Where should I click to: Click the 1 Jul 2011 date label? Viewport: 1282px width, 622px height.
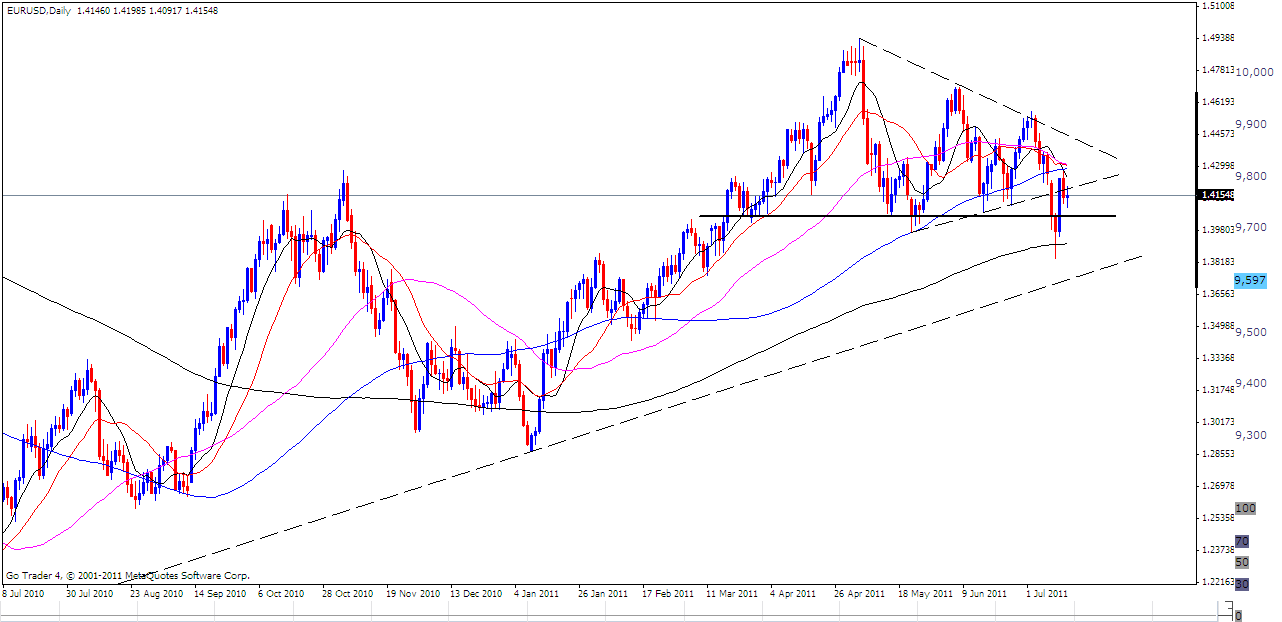pos(1047,593)
